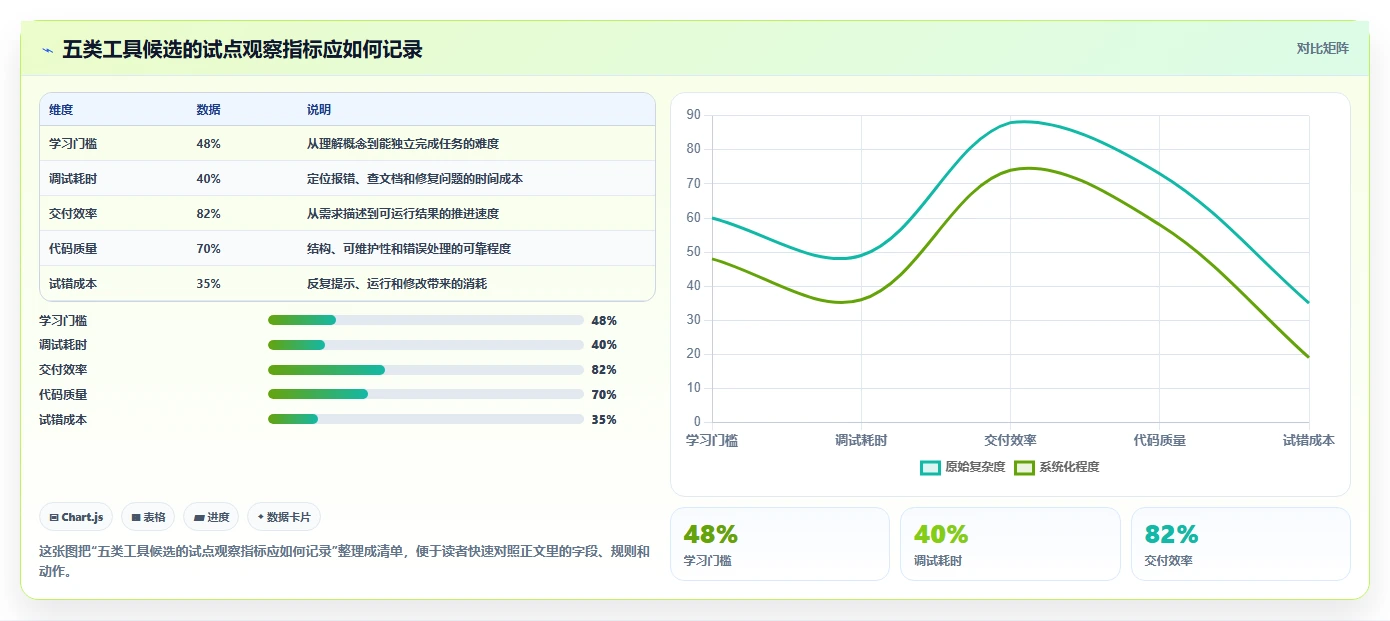
Task: Click the 说明 column header
Action: (x=319, y=110)
